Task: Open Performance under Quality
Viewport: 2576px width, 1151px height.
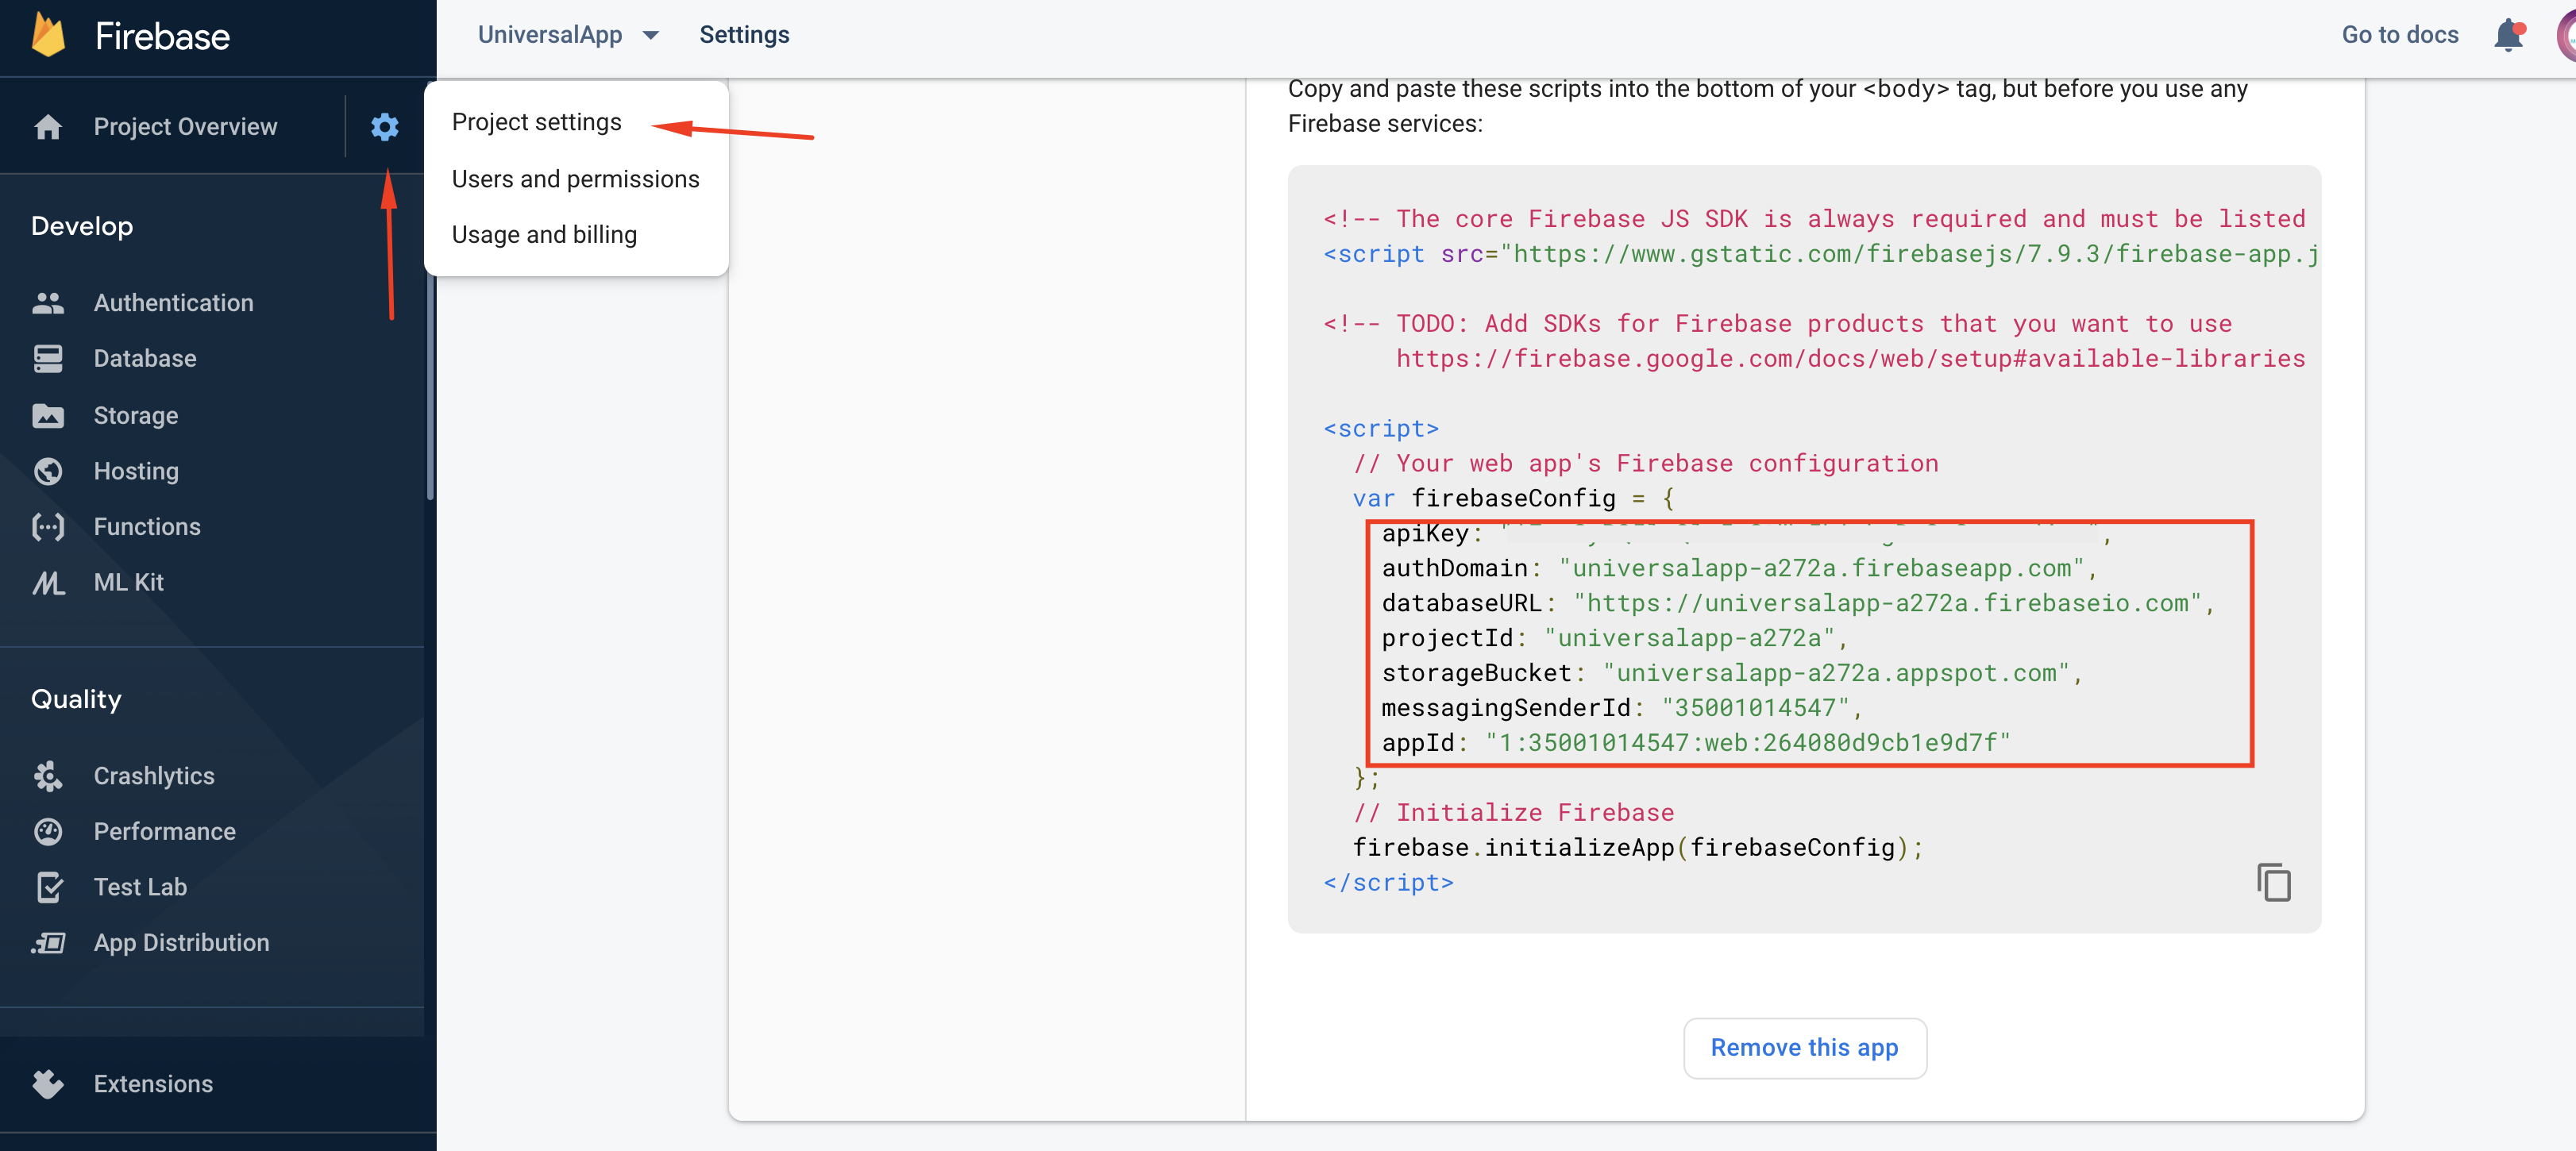Action: tap(165, 832)
